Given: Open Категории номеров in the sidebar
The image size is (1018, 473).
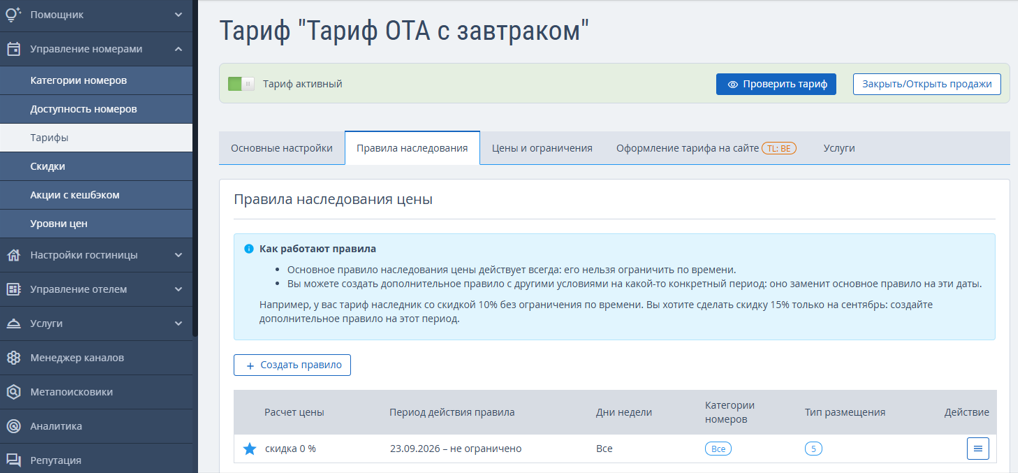Looking at the screenshot, I should tap(96, 80).
